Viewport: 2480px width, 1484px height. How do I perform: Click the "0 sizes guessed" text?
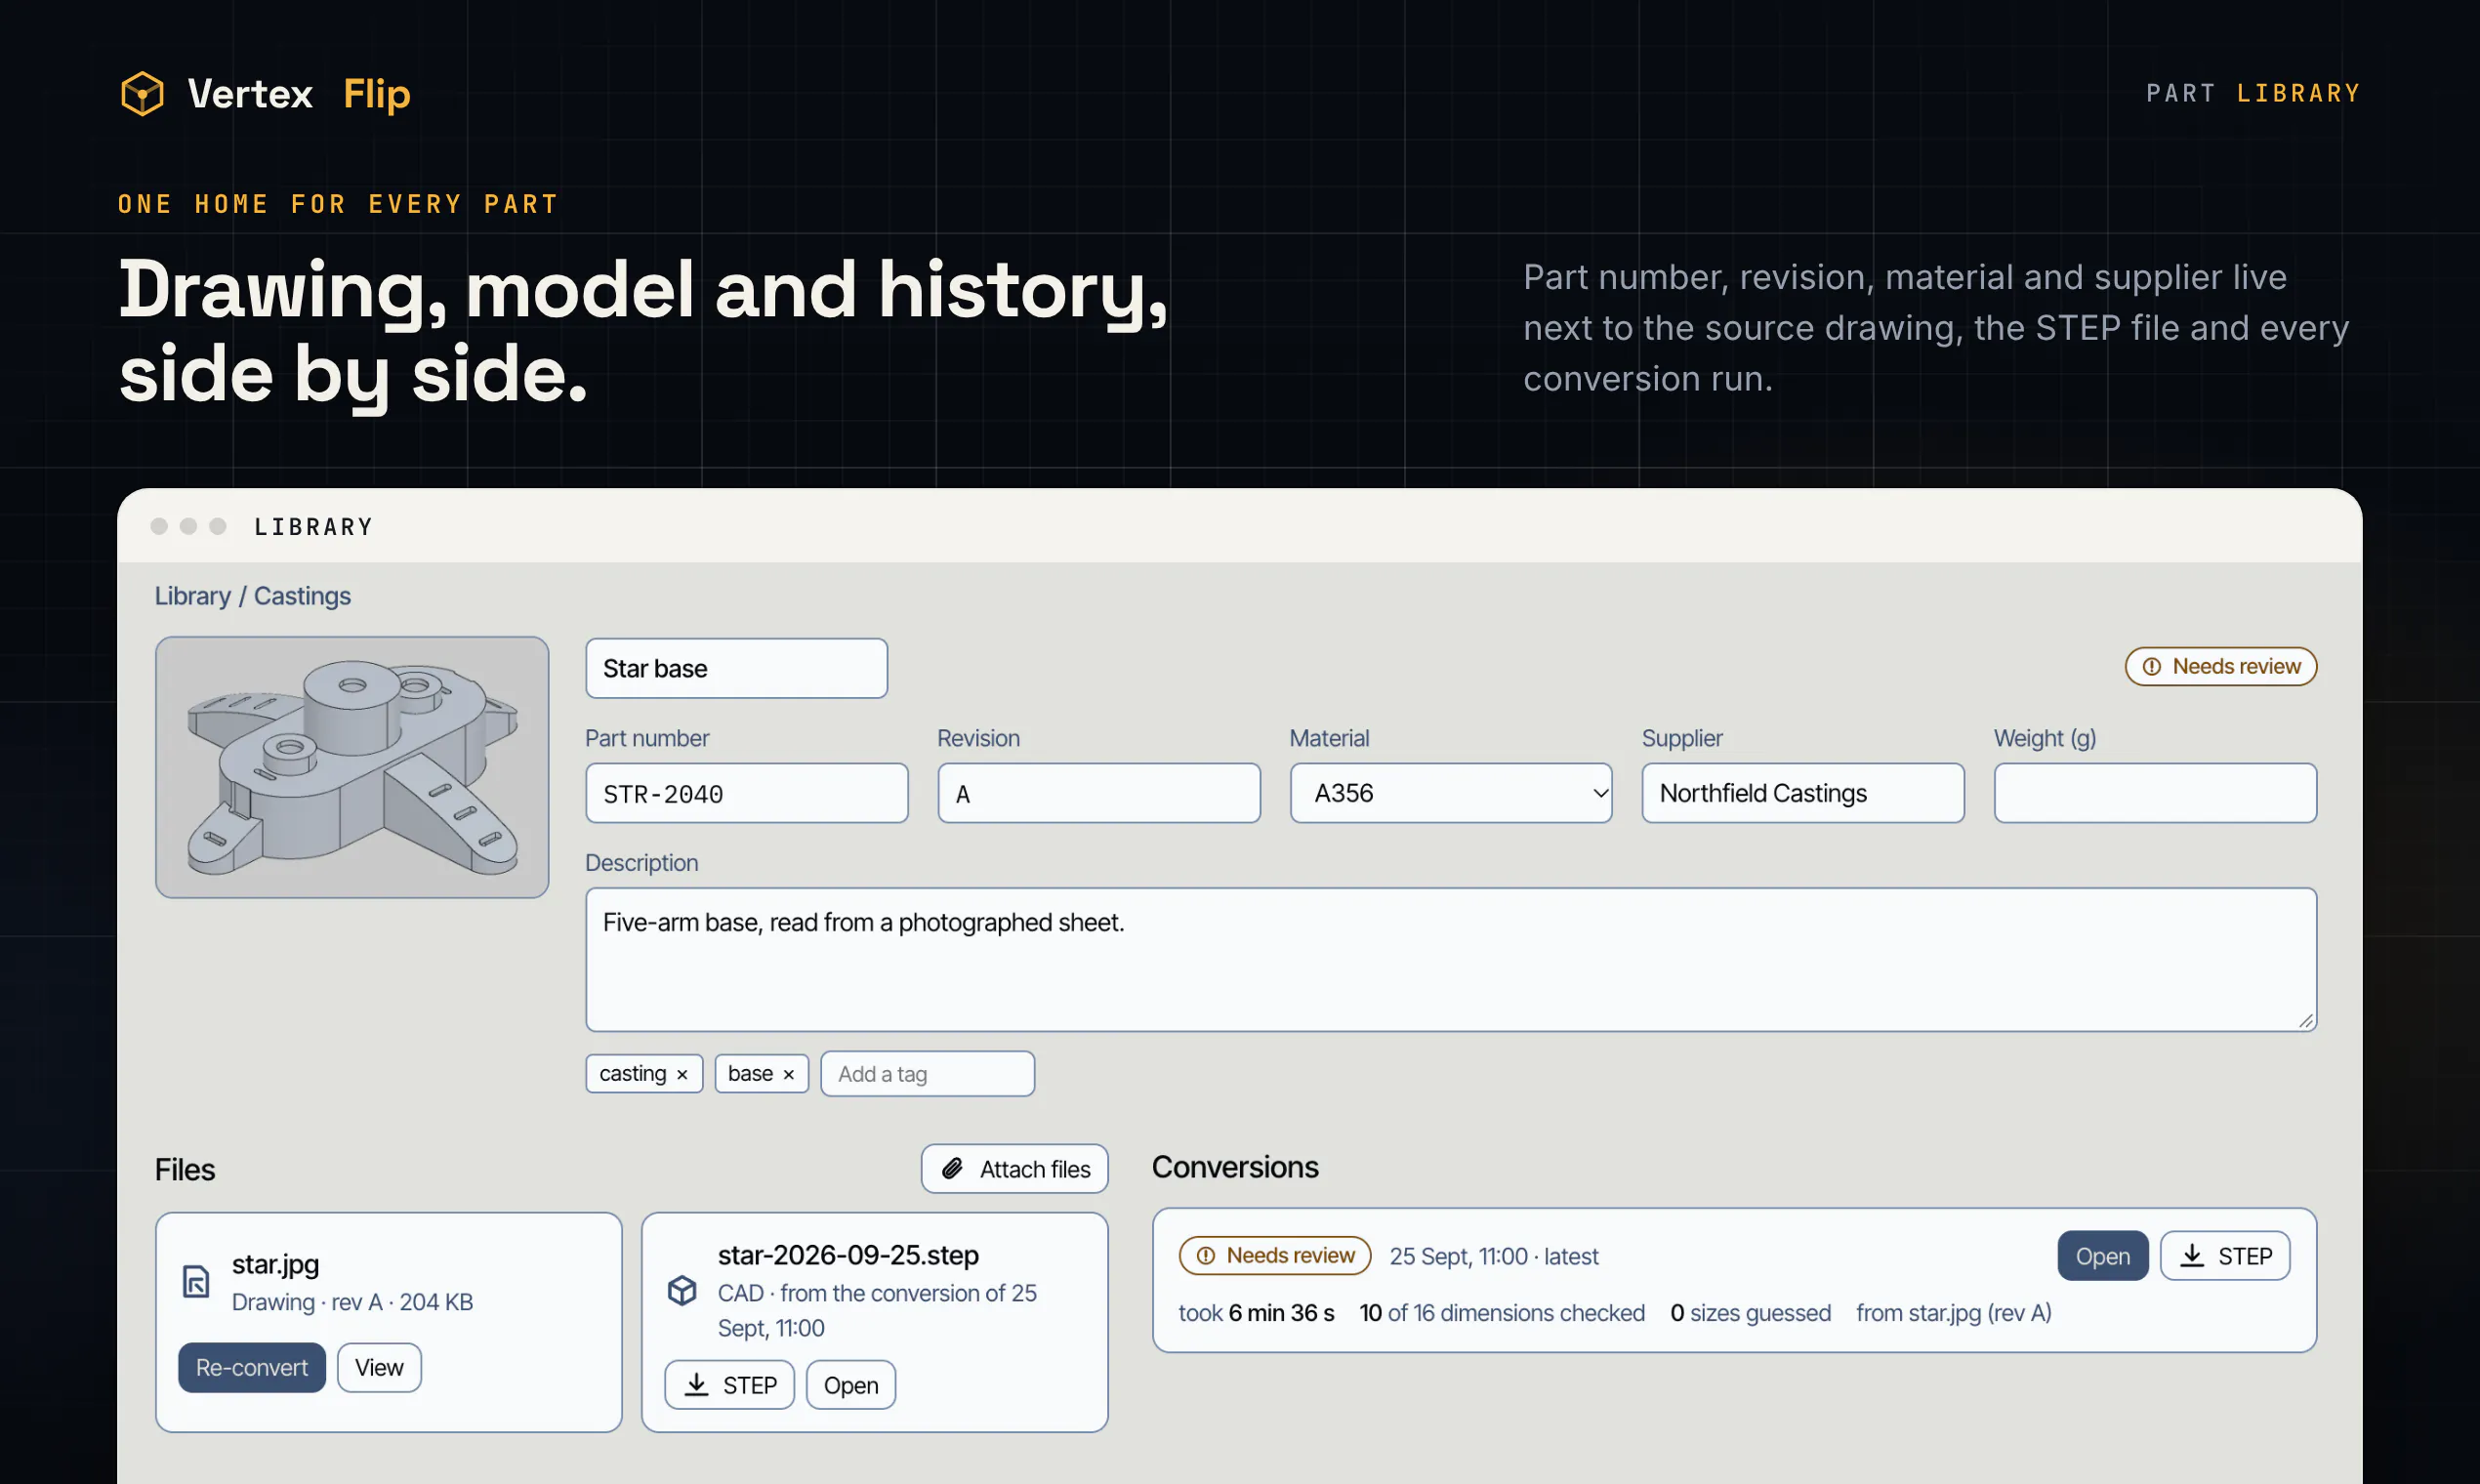pyautogui.click(x=1751, y=1313)
